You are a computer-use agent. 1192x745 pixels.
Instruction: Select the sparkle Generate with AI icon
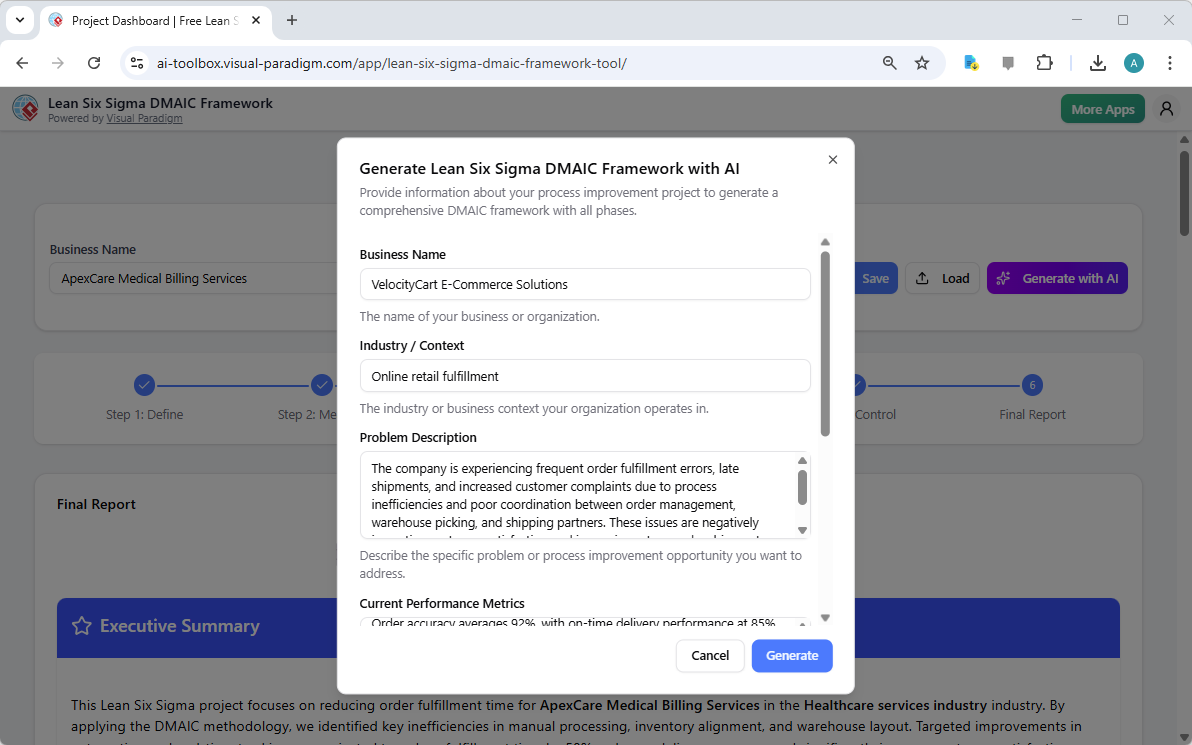[x=1005, y=278]
